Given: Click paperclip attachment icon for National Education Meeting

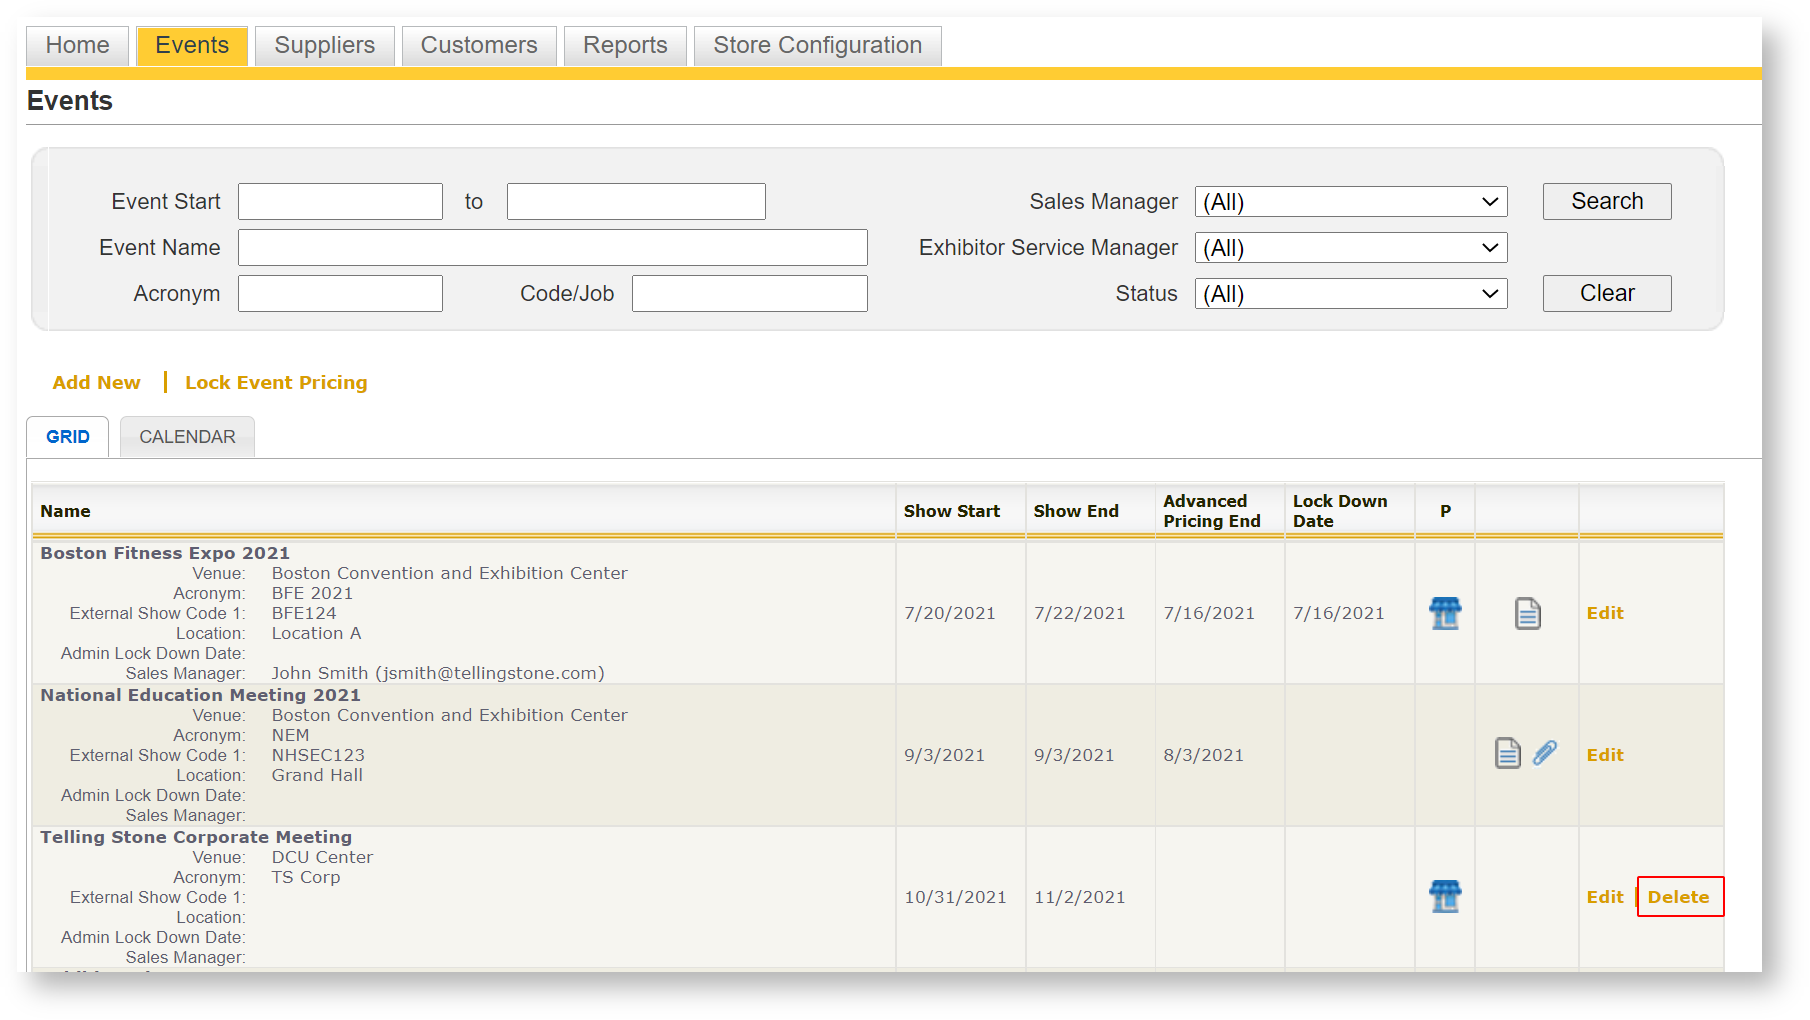Looking at the screenshot, I should [1545, 753].
